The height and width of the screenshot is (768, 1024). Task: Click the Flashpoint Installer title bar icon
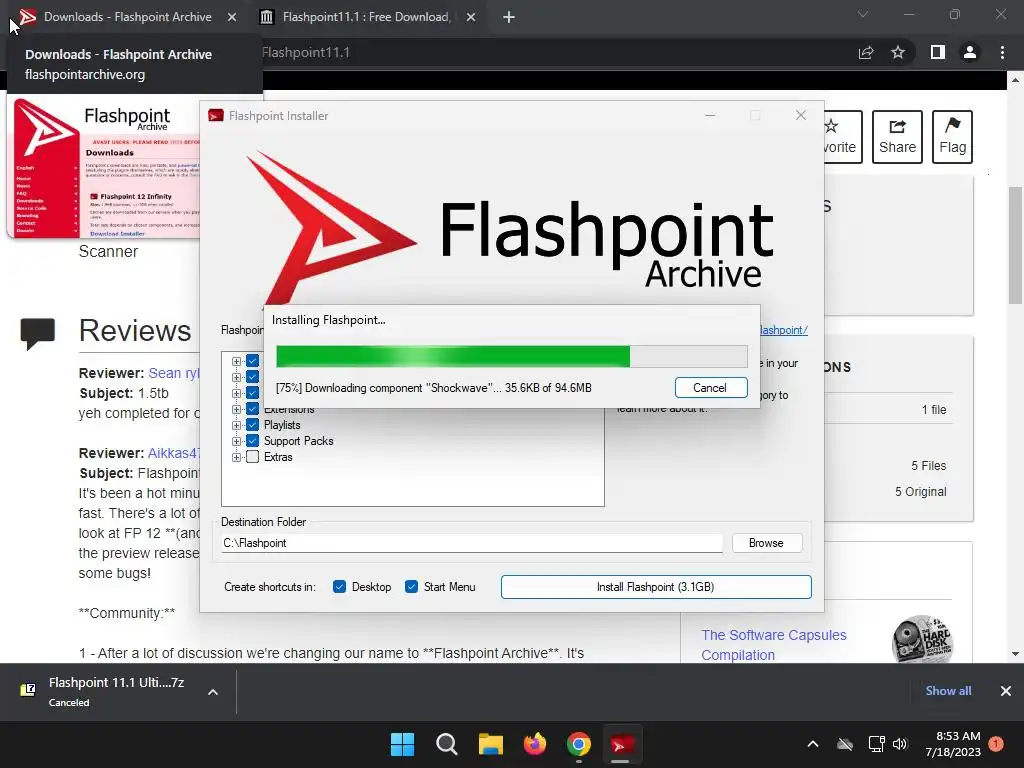(216, 116)
